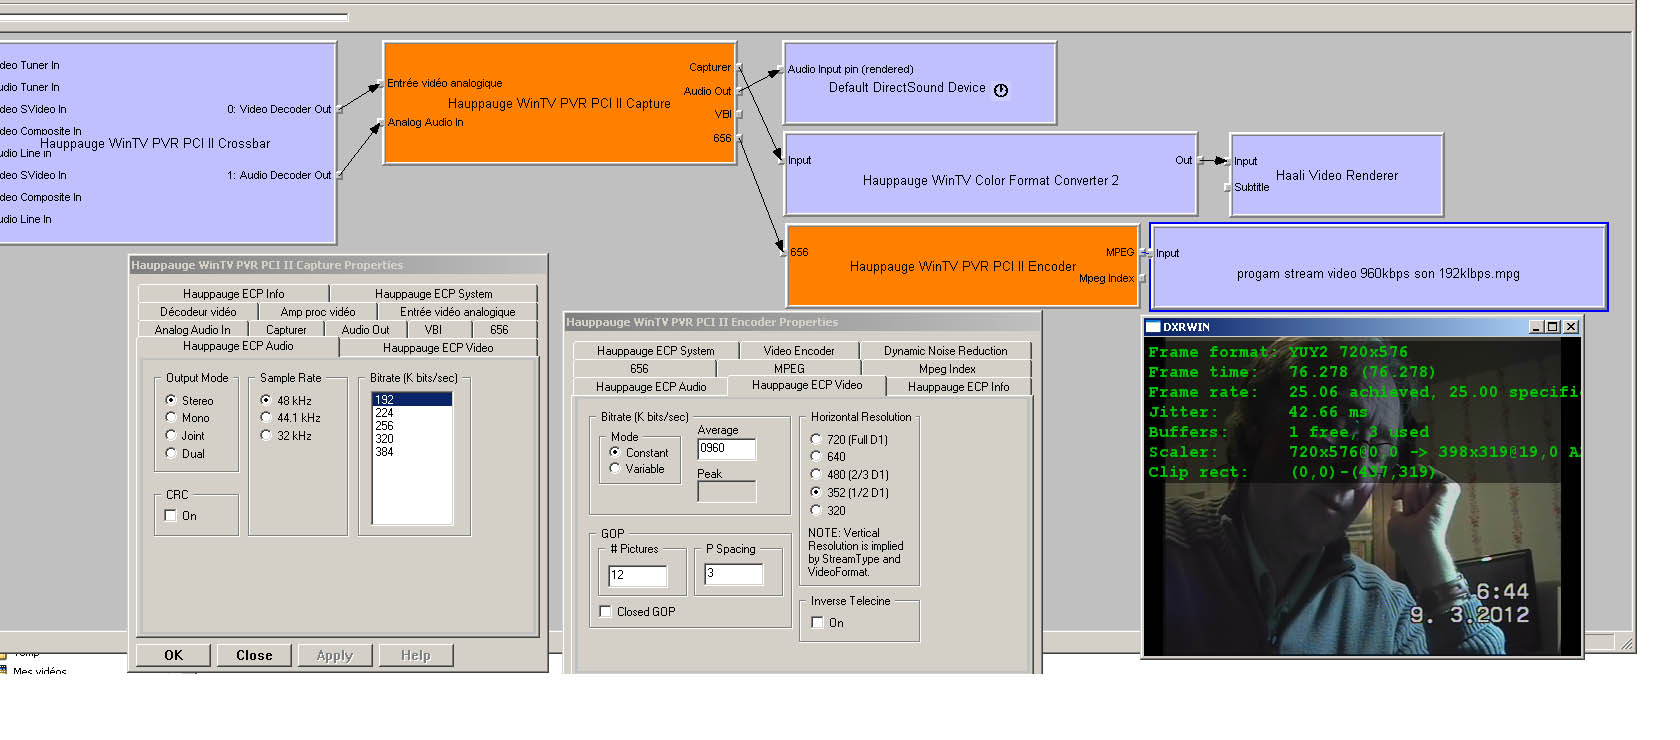Pick 256 in the audio bitrate list
Screen dimensions: 1680x740
[x=385, y=426]
